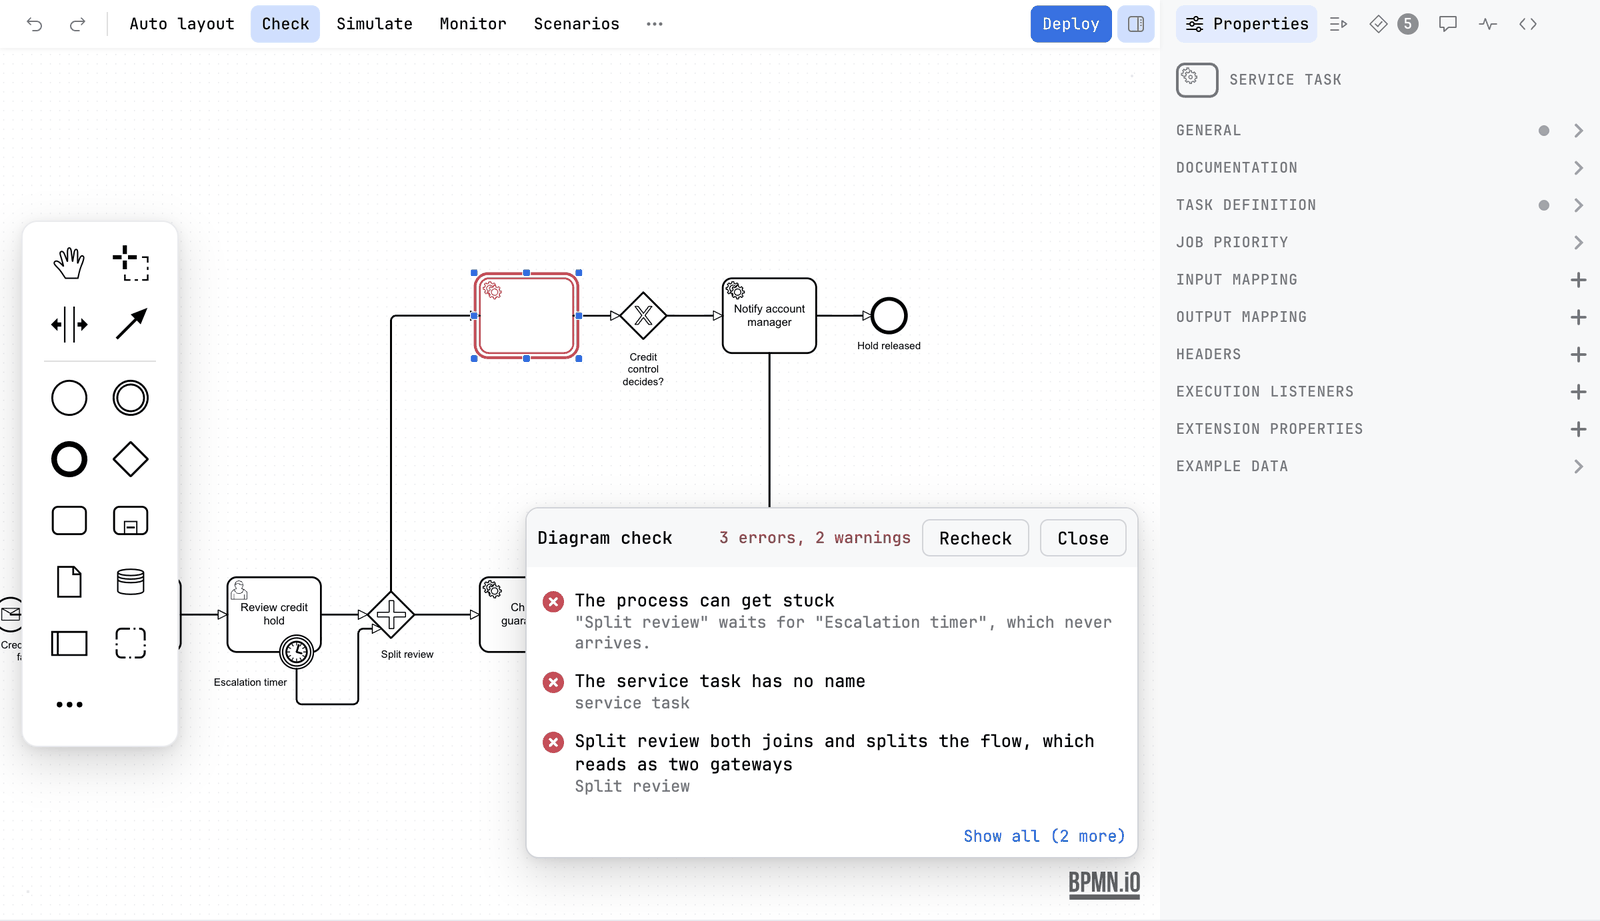This screenshot has height=921, width=1600.
Task: Create an Intermediate event from the palette
Action: 131,398
